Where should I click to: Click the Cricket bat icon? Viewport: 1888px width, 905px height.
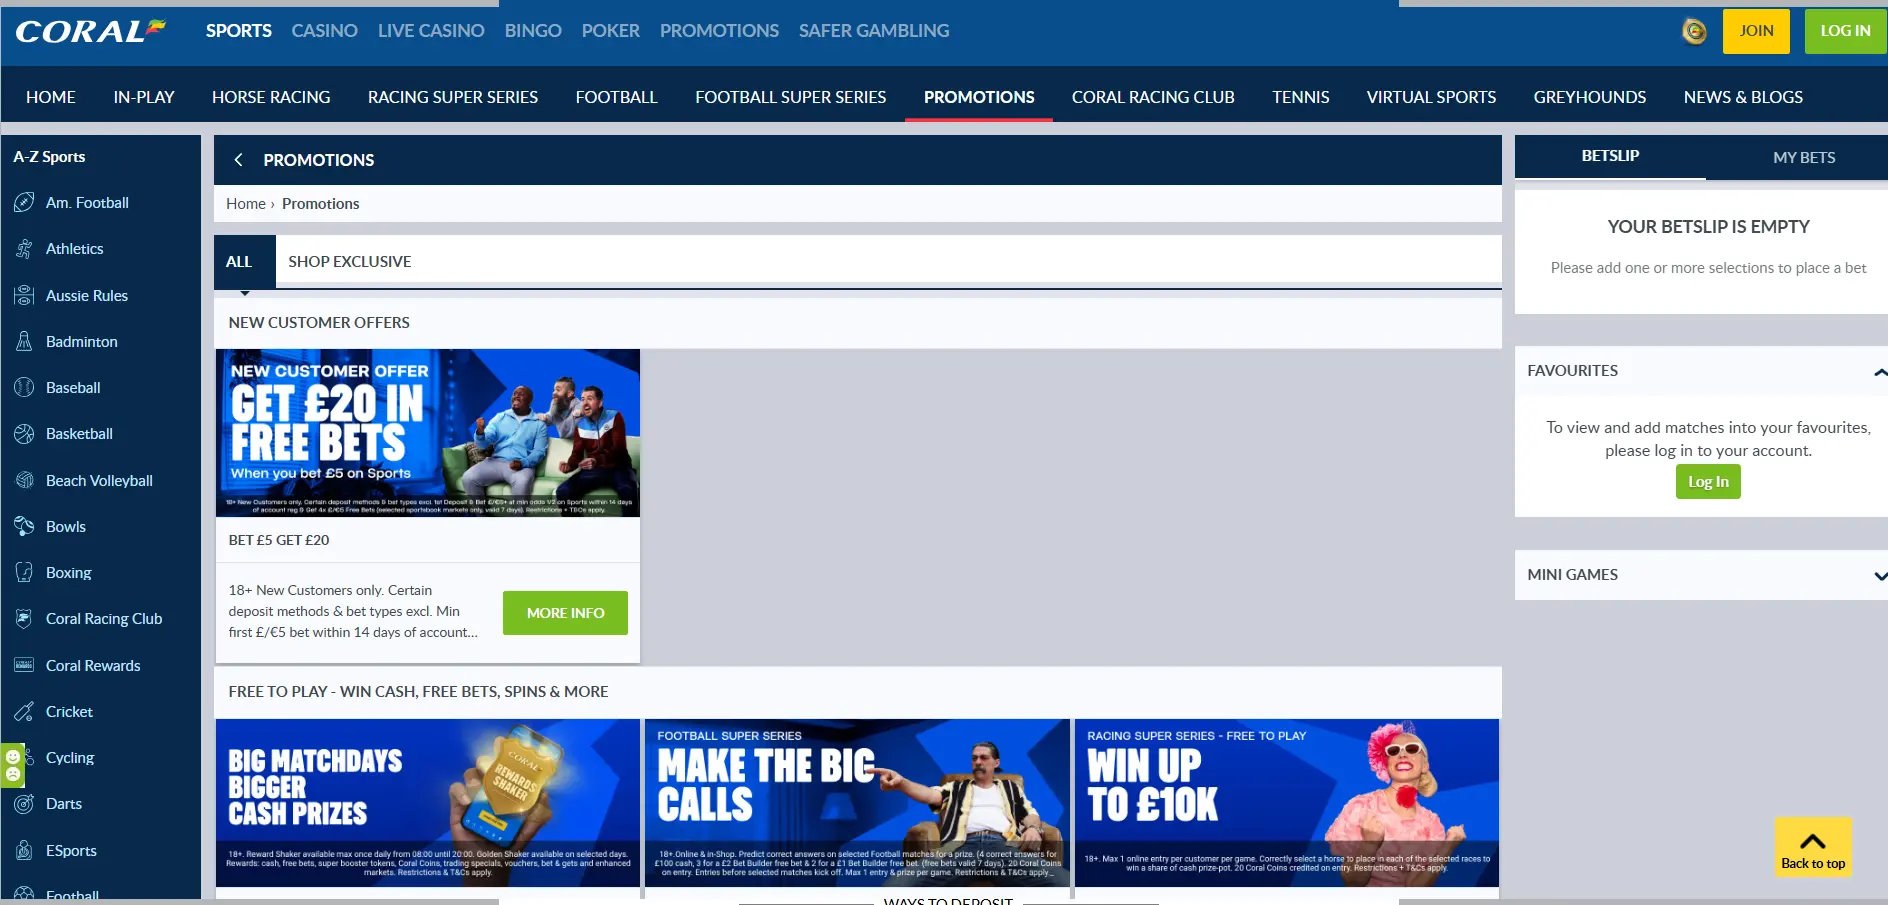[x=24, y=712]
